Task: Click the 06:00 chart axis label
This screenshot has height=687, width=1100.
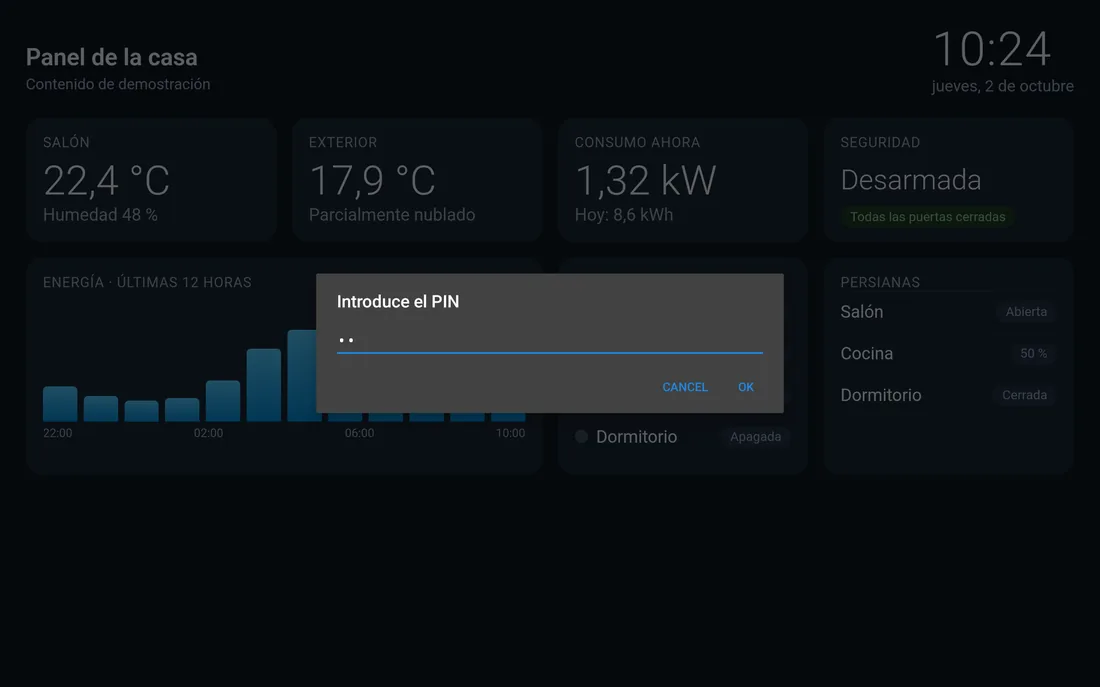Action: [x=359, y=433]
